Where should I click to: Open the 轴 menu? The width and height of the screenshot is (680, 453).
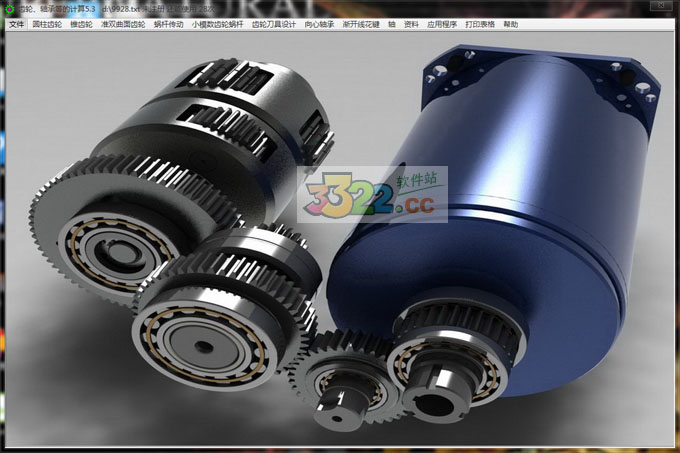click(x=392, y=24)
